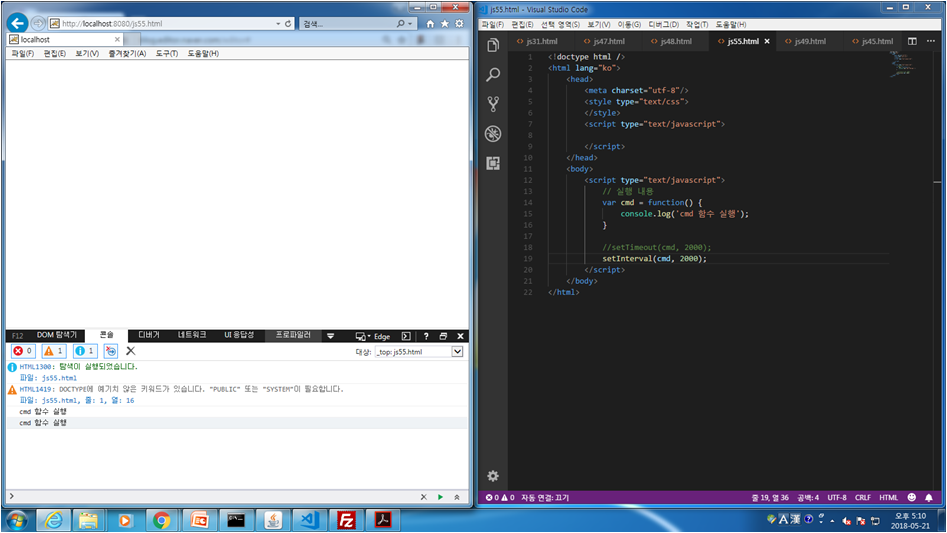Open the VS Code Explorer view
The width and height of the screenshot is (947, 533).
tap(493, 45)
